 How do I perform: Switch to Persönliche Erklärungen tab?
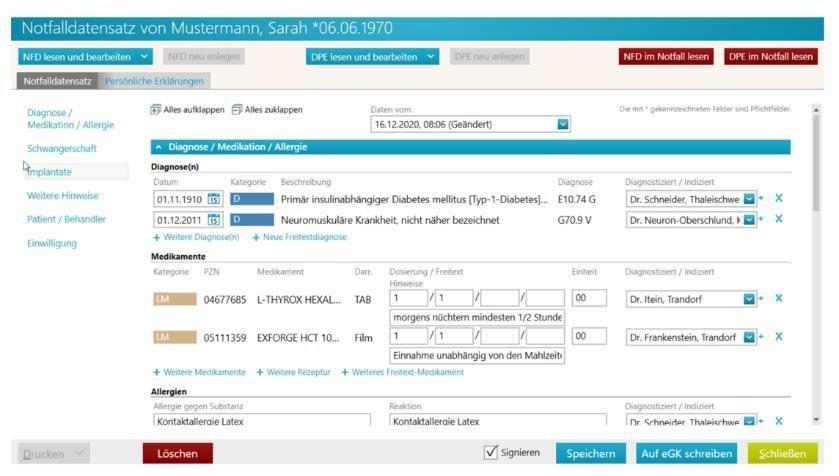pyautogui.click(x=154, y=81)
